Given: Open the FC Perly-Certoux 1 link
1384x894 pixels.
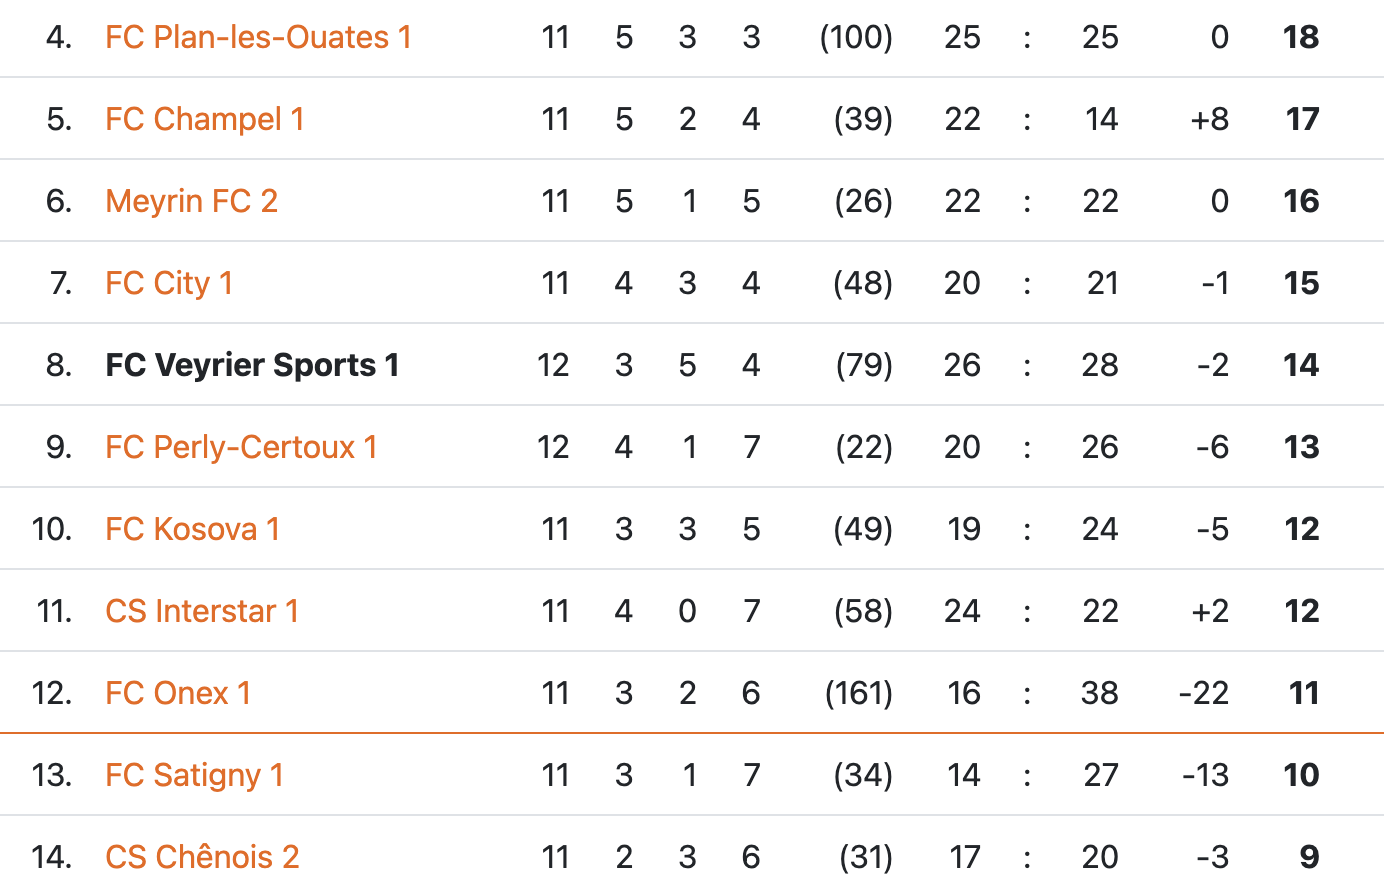Looking at the screenshot, I should (241, 448).
